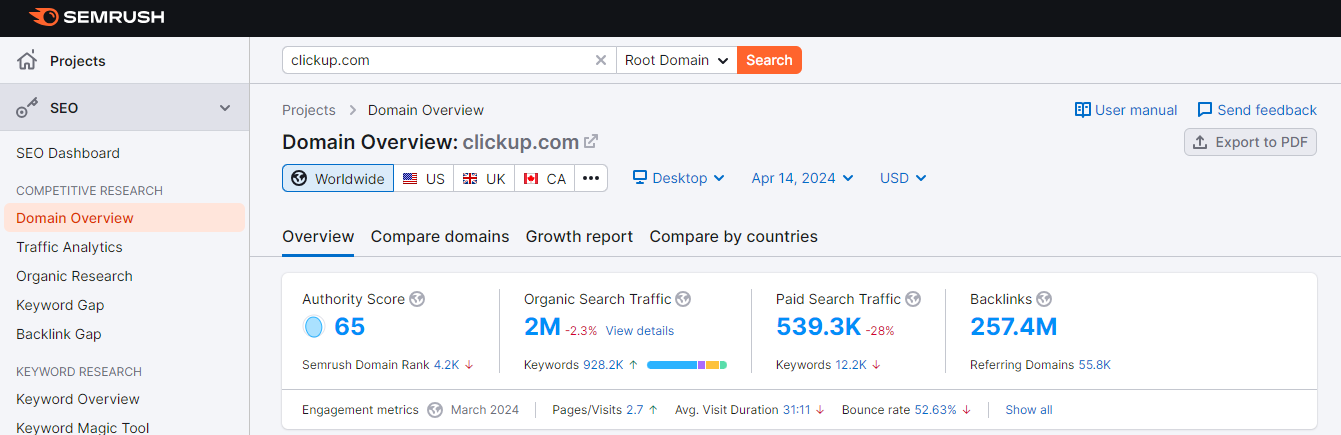The width and height of the screenshot is (1341, 435).
Task: Click globe icon next to Authority Score
Action: 418,299
